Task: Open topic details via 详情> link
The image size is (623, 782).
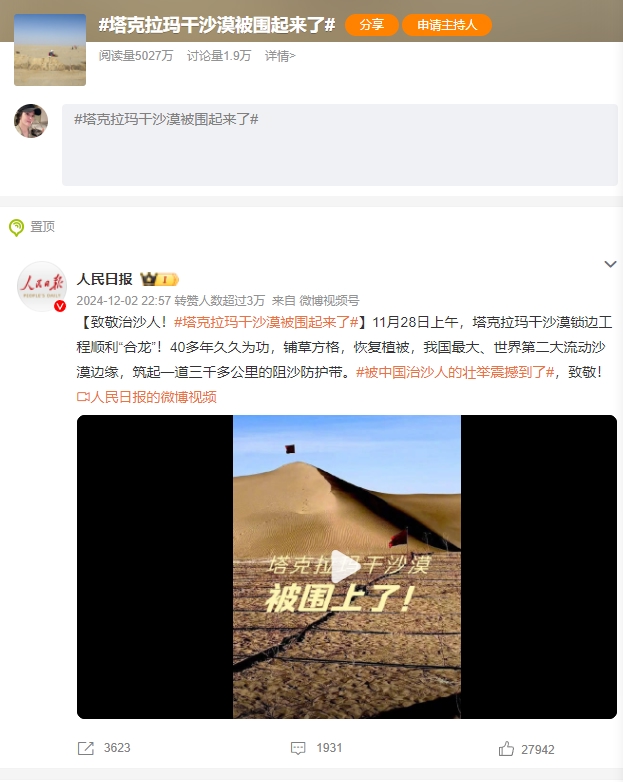Action: 280,56
